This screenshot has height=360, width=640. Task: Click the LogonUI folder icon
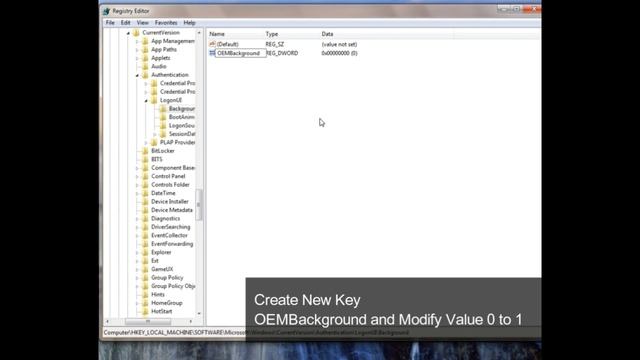[154, 100]
